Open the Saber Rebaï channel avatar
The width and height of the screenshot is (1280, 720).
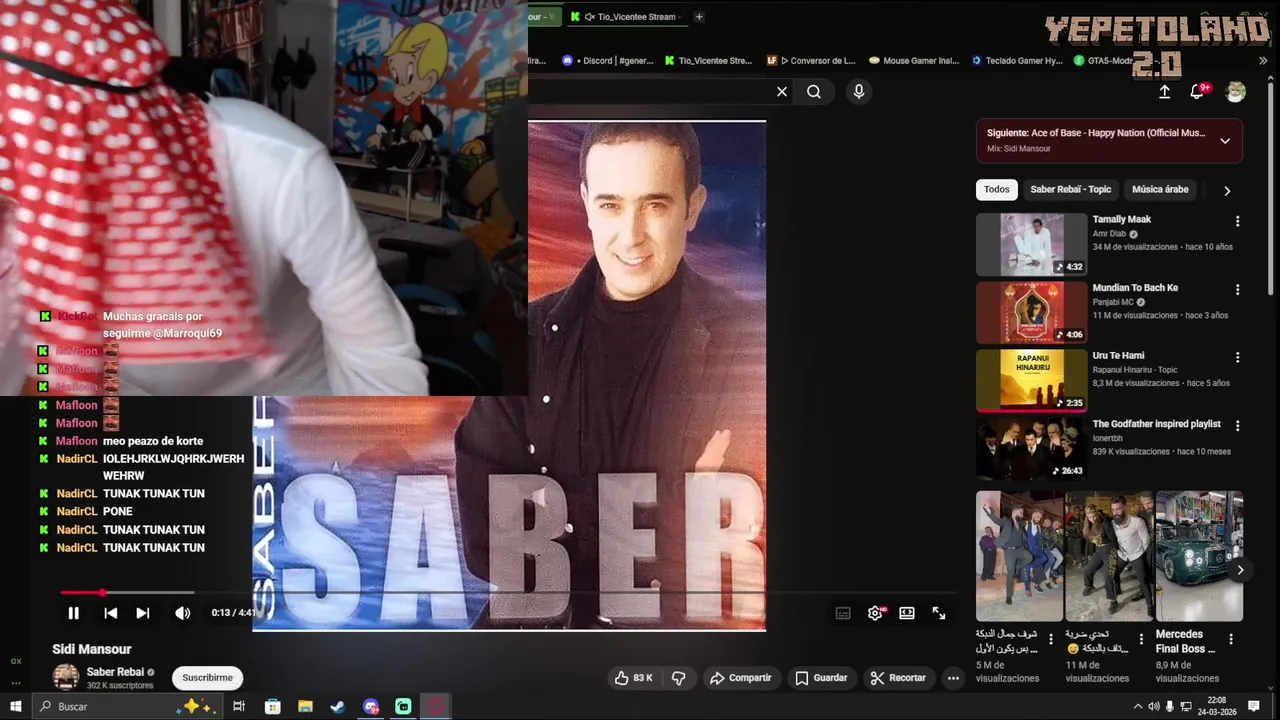point(66,677)
